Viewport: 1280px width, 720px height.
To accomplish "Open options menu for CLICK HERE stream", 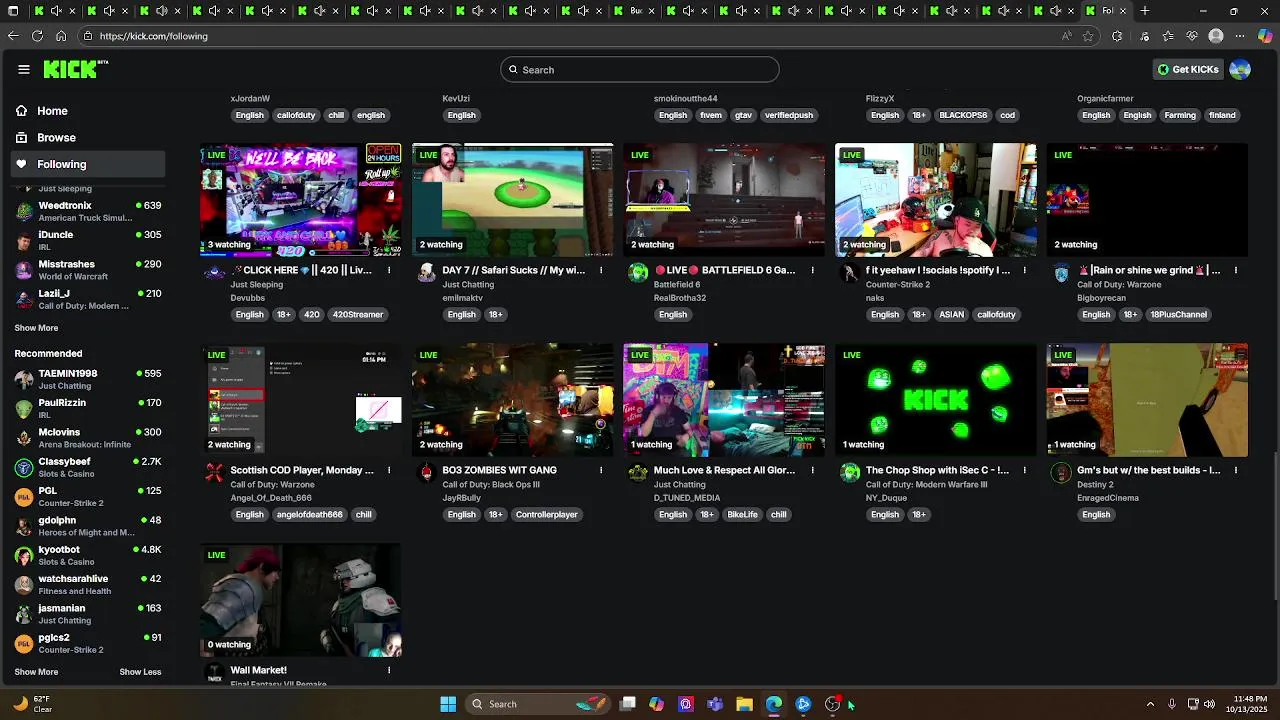I will coord(389,270).
